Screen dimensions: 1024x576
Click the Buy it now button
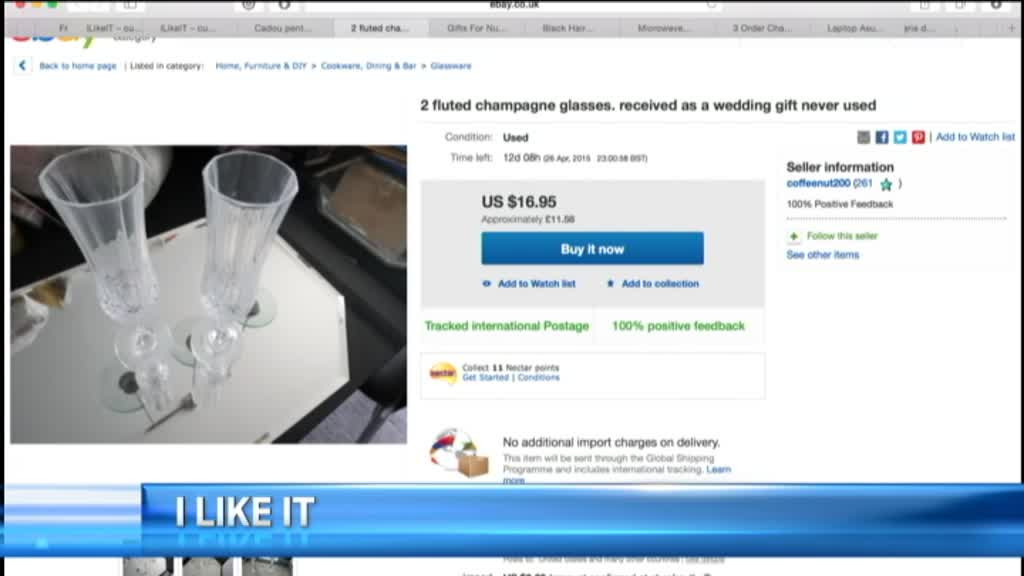click(x=592, y=248)
